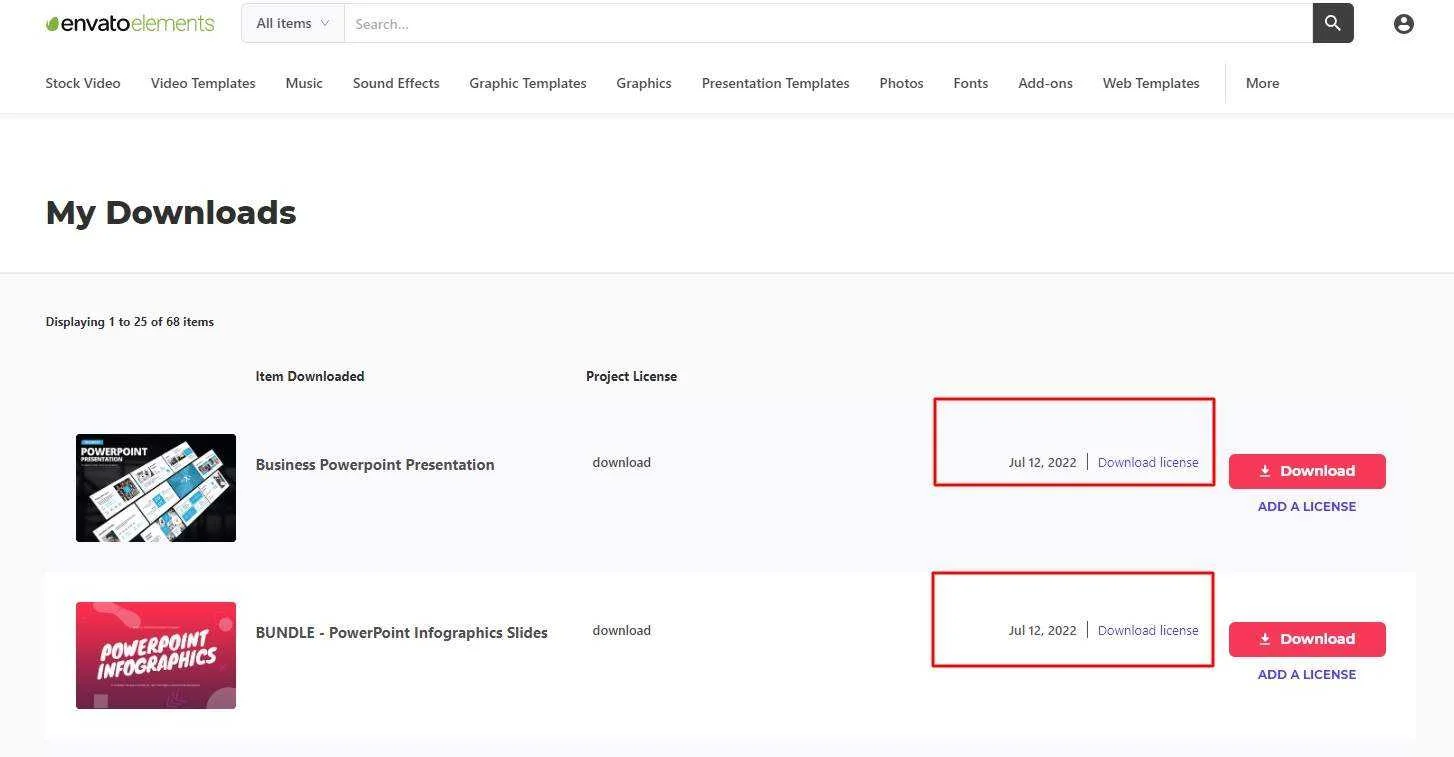1454x757 pixels.
Task: Add a license to Business Powerpoint Presentation
Action: pos(1307,506)
